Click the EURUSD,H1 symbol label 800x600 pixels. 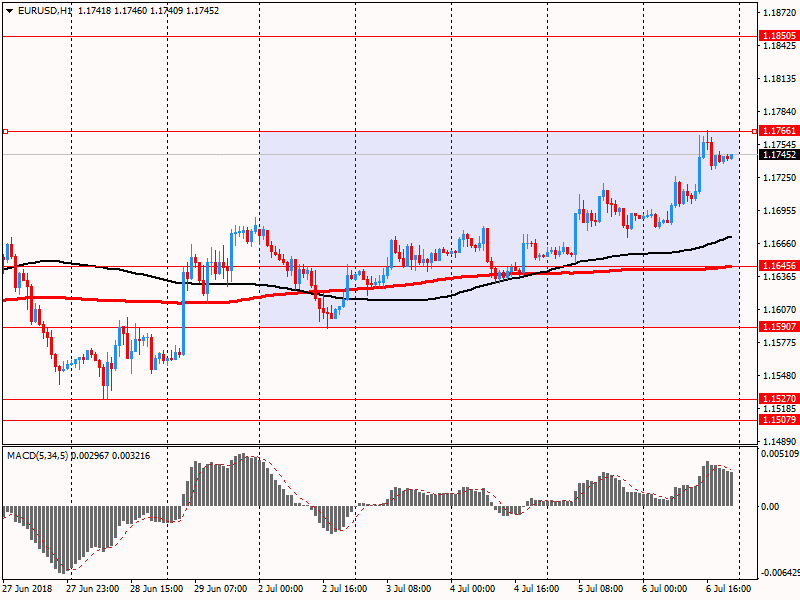tap(45, 10)
